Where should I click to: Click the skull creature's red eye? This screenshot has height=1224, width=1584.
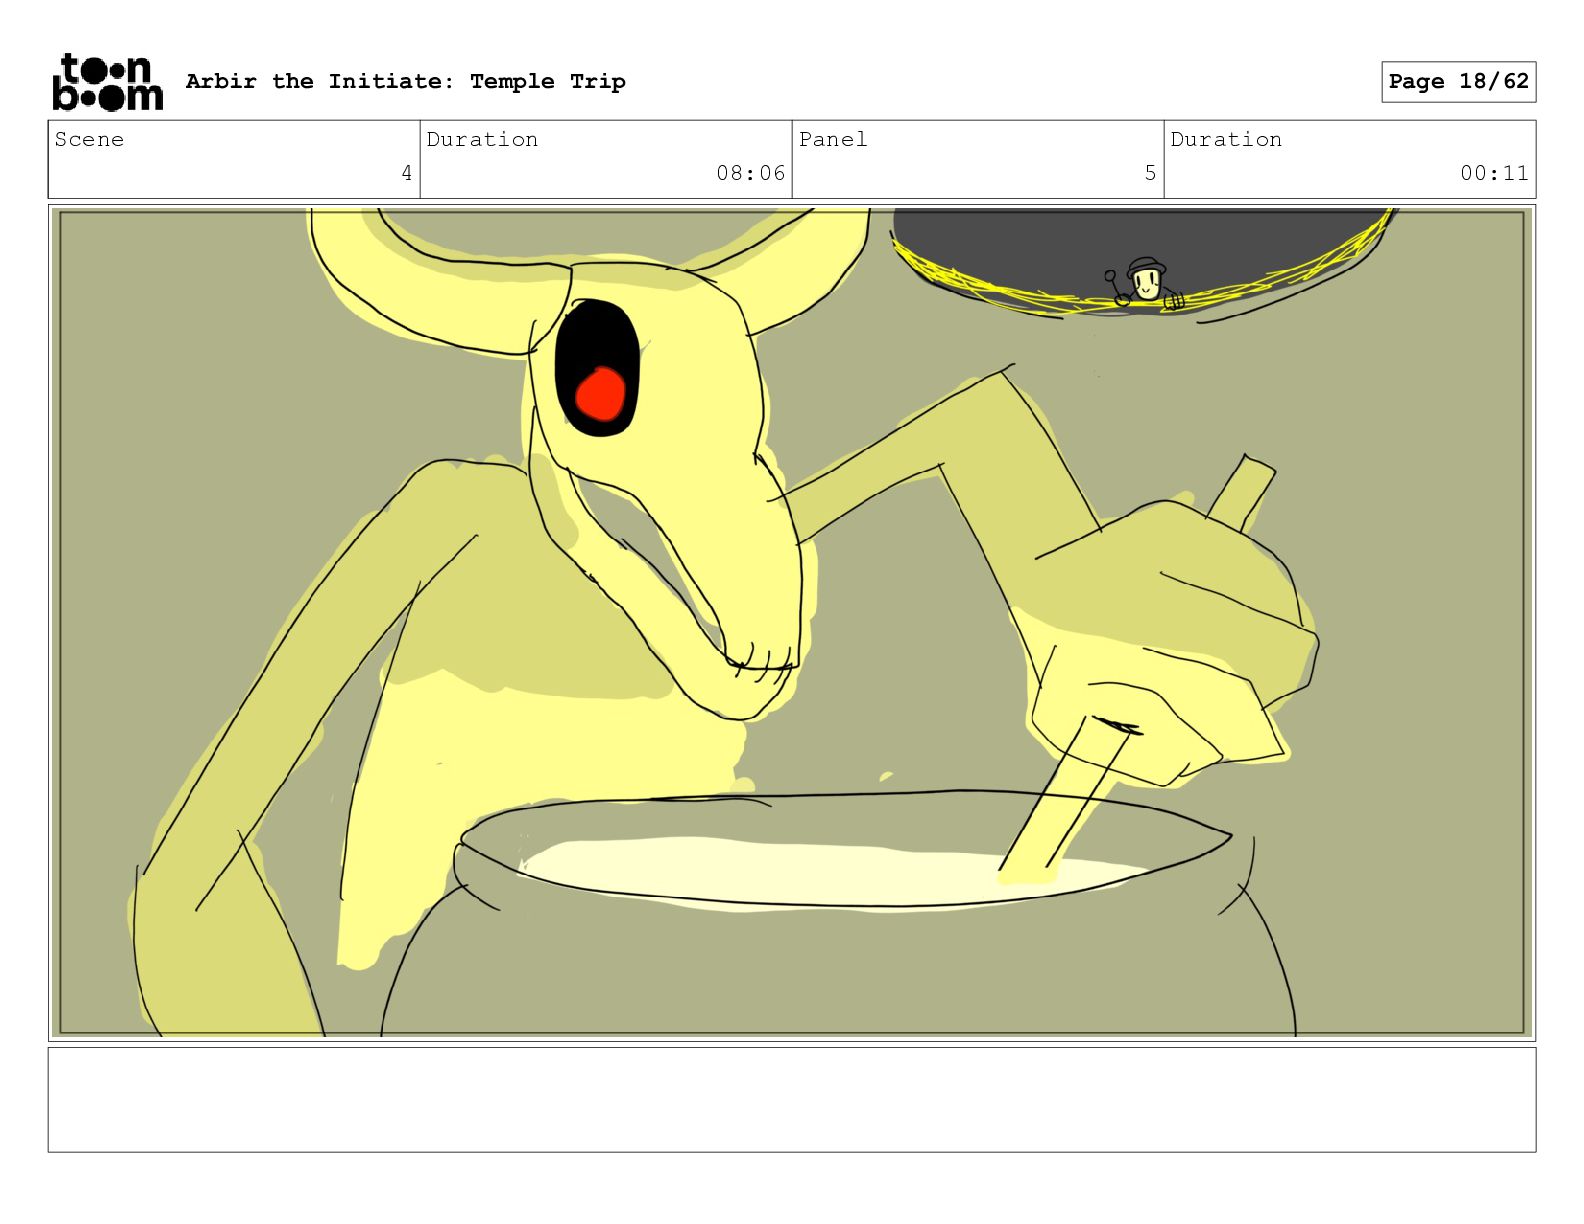click(602, 393)
